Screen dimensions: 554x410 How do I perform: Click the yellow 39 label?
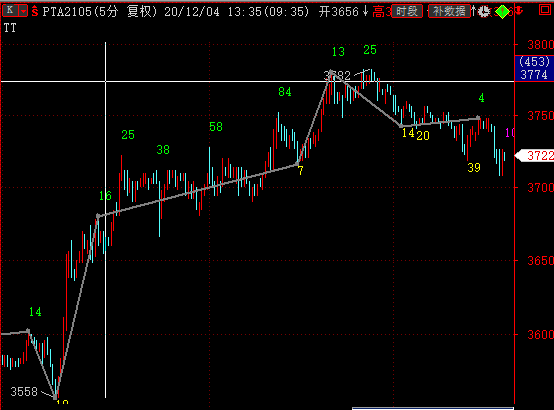(x=474, y=168)
